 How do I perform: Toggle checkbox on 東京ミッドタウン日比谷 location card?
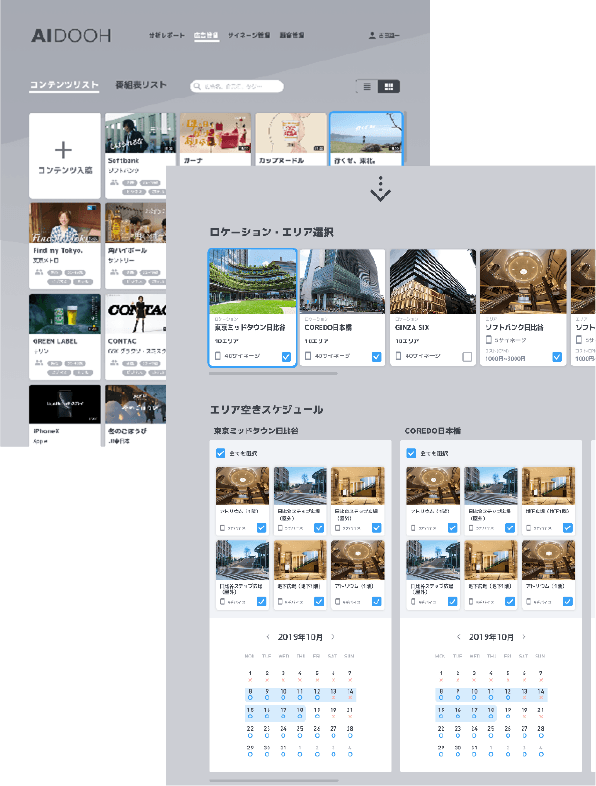(x=286, y=357)
